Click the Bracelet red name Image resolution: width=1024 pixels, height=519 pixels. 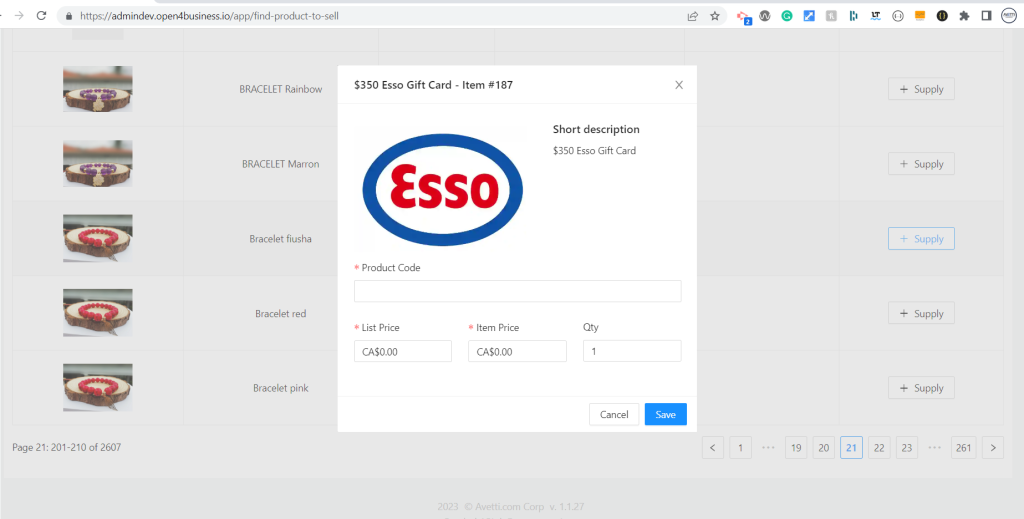coord(281,313)
